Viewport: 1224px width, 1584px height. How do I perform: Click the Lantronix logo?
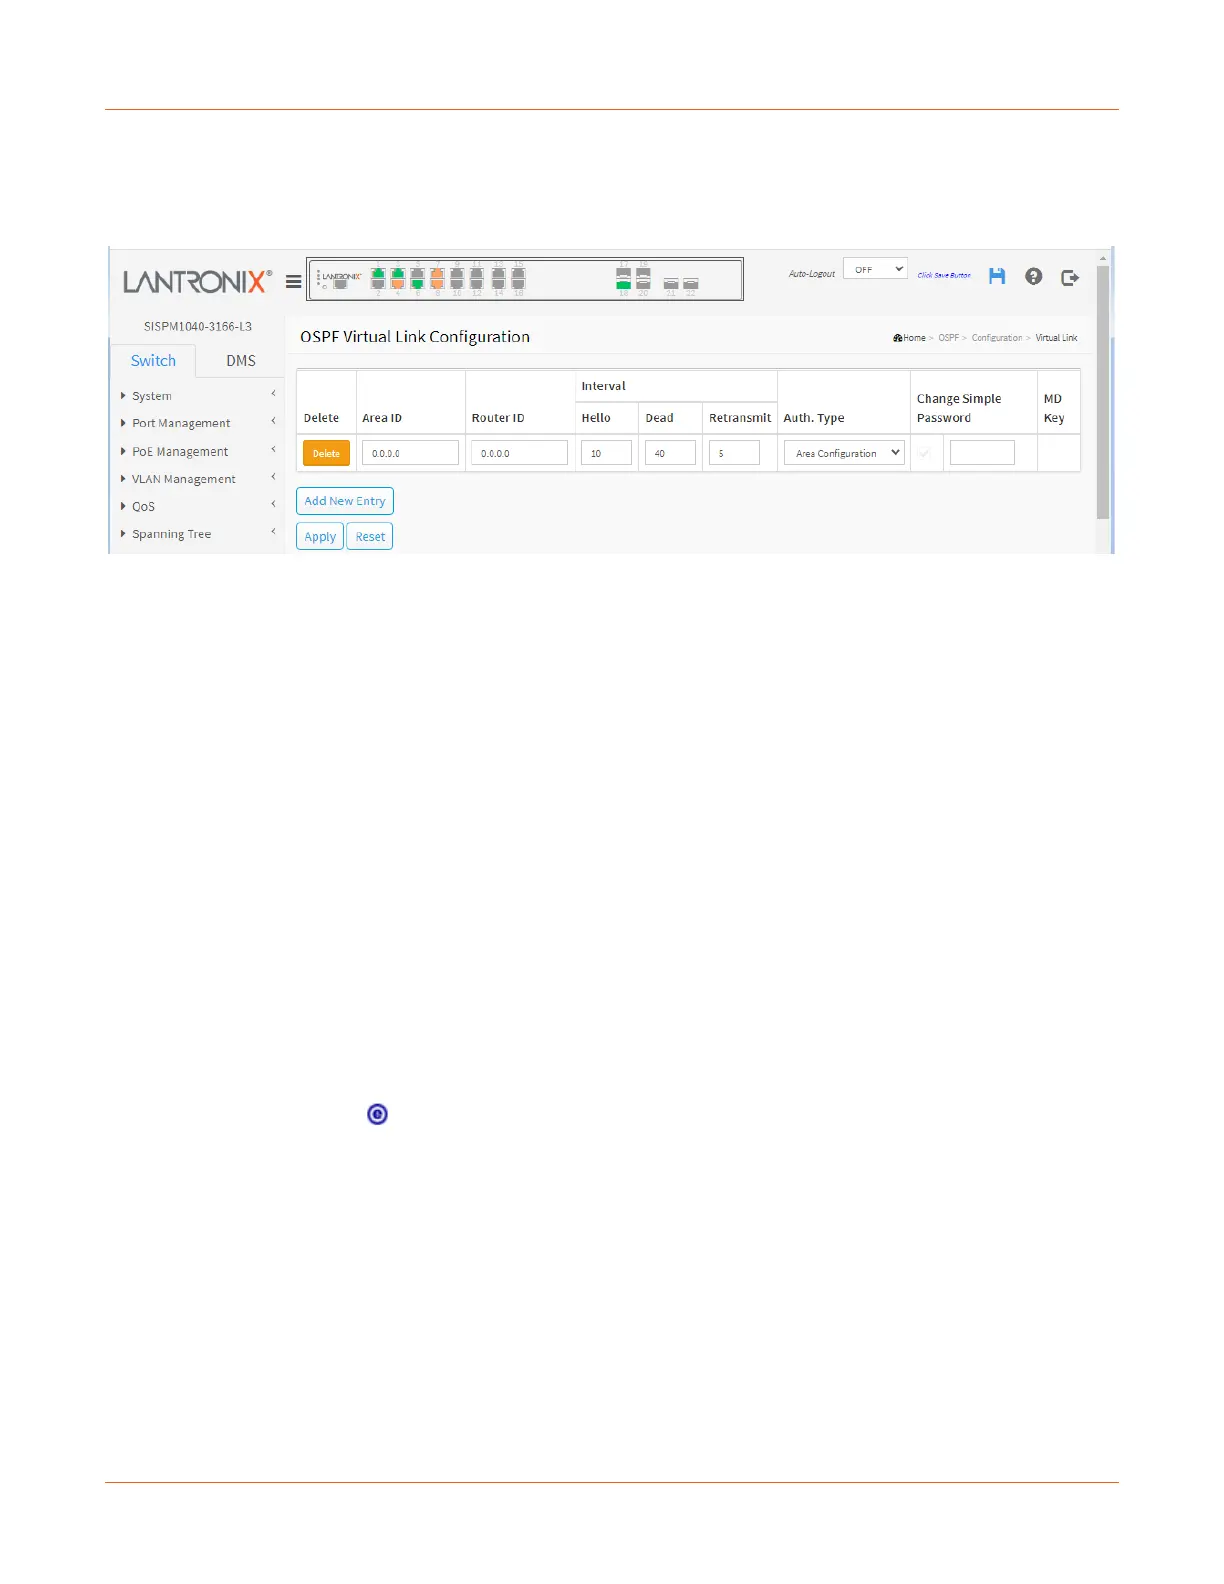point(197,282)
